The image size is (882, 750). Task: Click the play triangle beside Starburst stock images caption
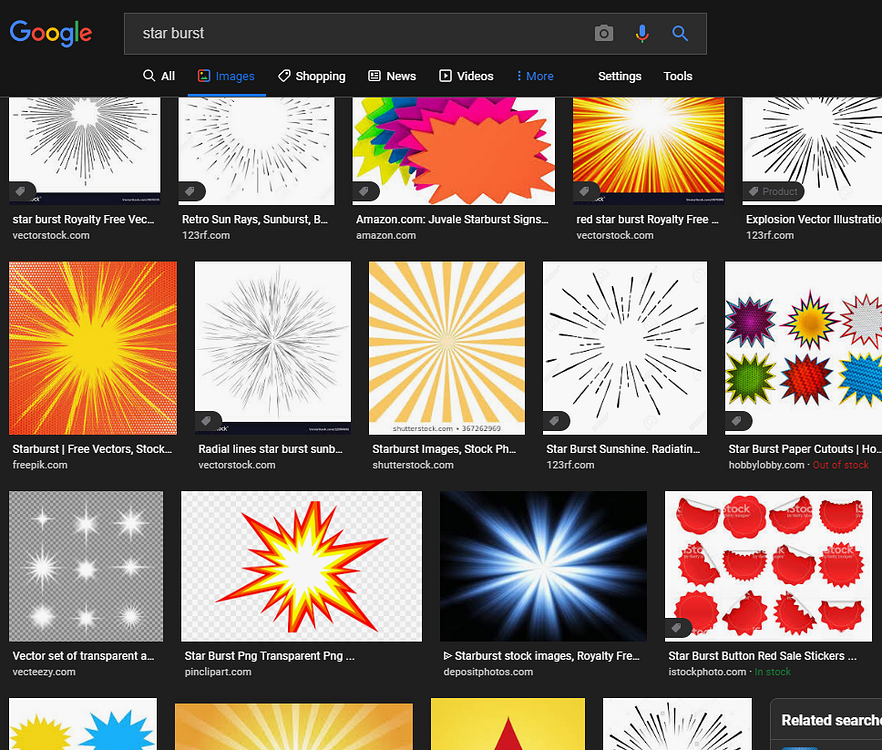point(447,656)
